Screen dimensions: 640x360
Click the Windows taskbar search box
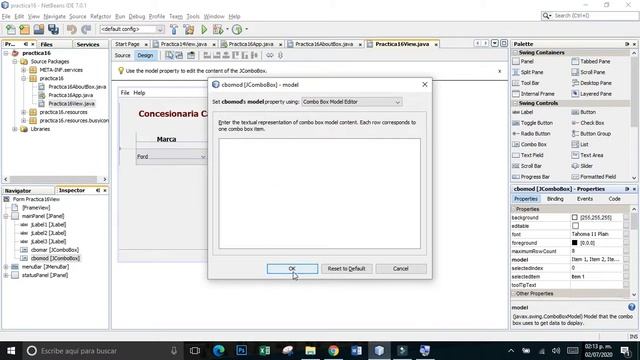(102, 351)
